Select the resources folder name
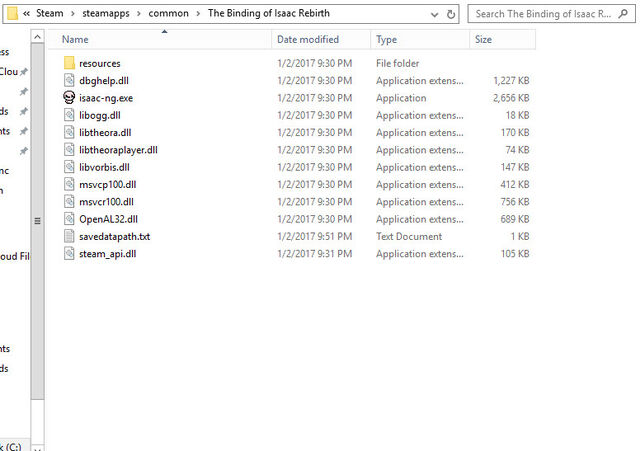The width and height of the screenshot is (640, 451). pos(100,63)
